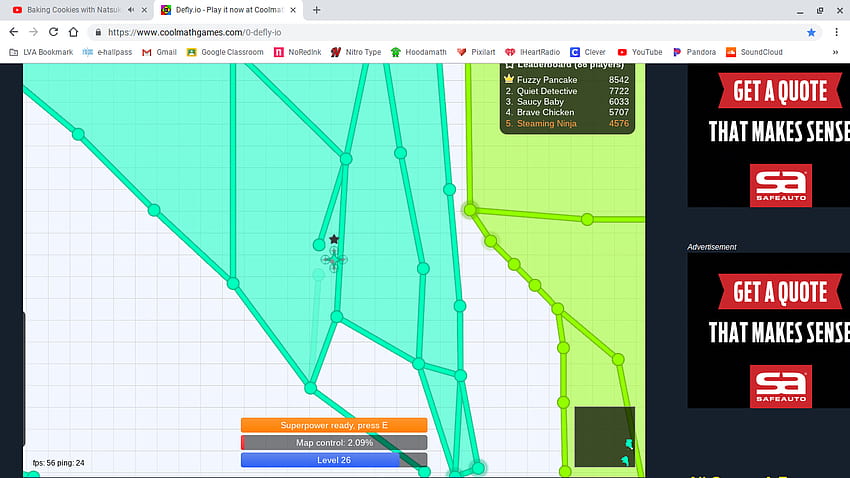850x478 pixels.
Task: Open the Hoodamath bookmark
Action: tap(418, 52)
